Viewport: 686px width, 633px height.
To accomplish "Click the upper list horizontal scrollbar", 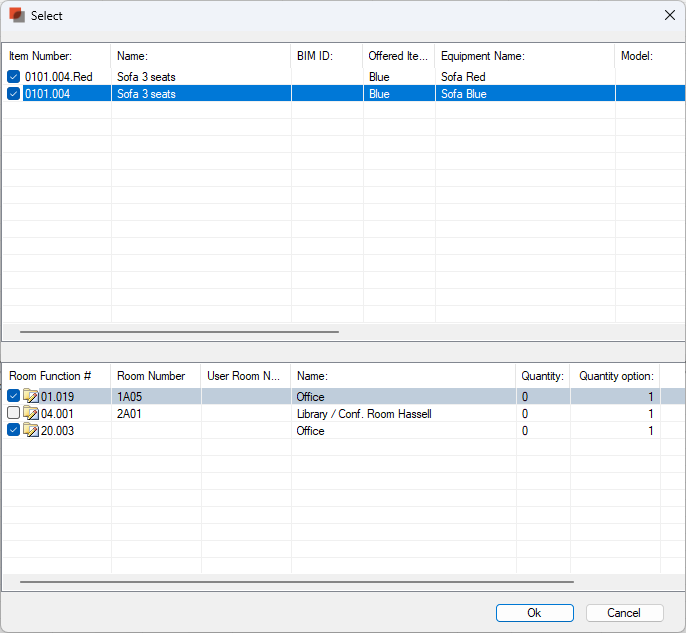I will click(x=180, y=332).
